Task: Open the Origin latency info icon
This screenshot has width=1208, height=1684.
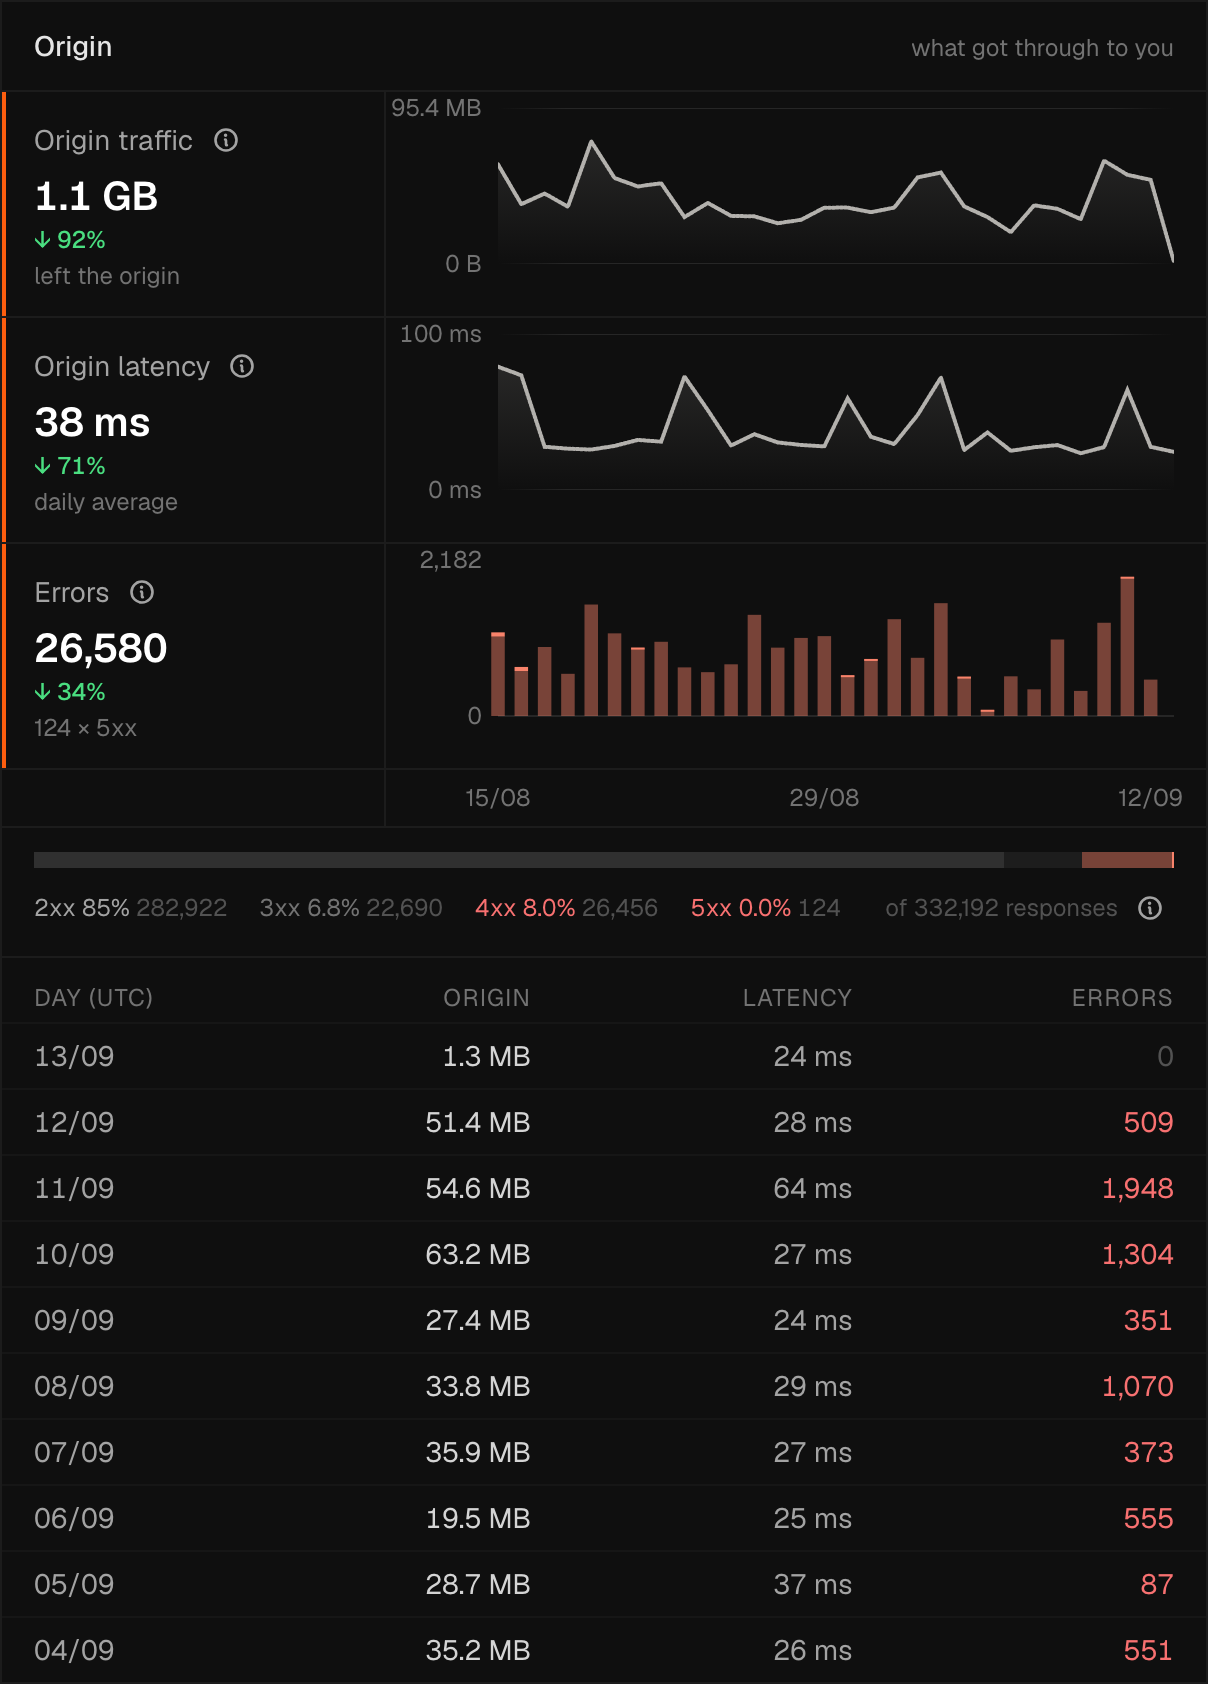Action: (242, 366)
